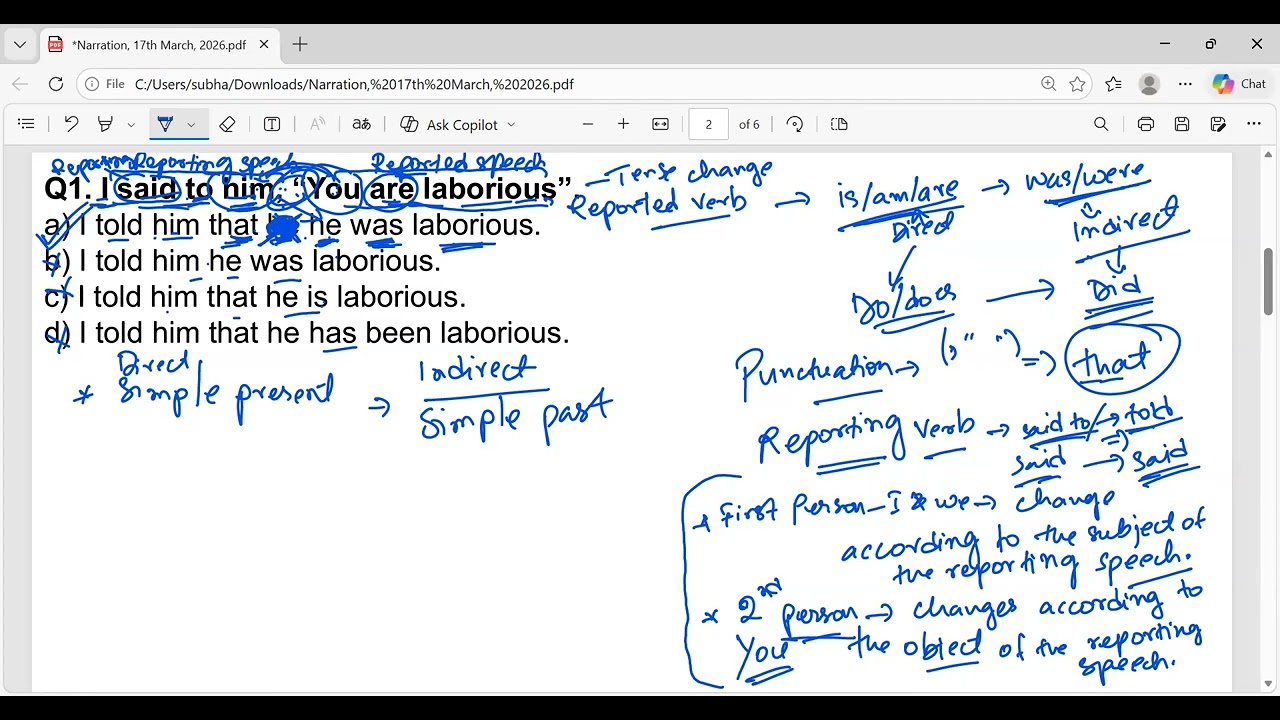Click the browser zoom magnifier icon
The height and width of the screenshot is (720, 1280).
coord(1048,84)
